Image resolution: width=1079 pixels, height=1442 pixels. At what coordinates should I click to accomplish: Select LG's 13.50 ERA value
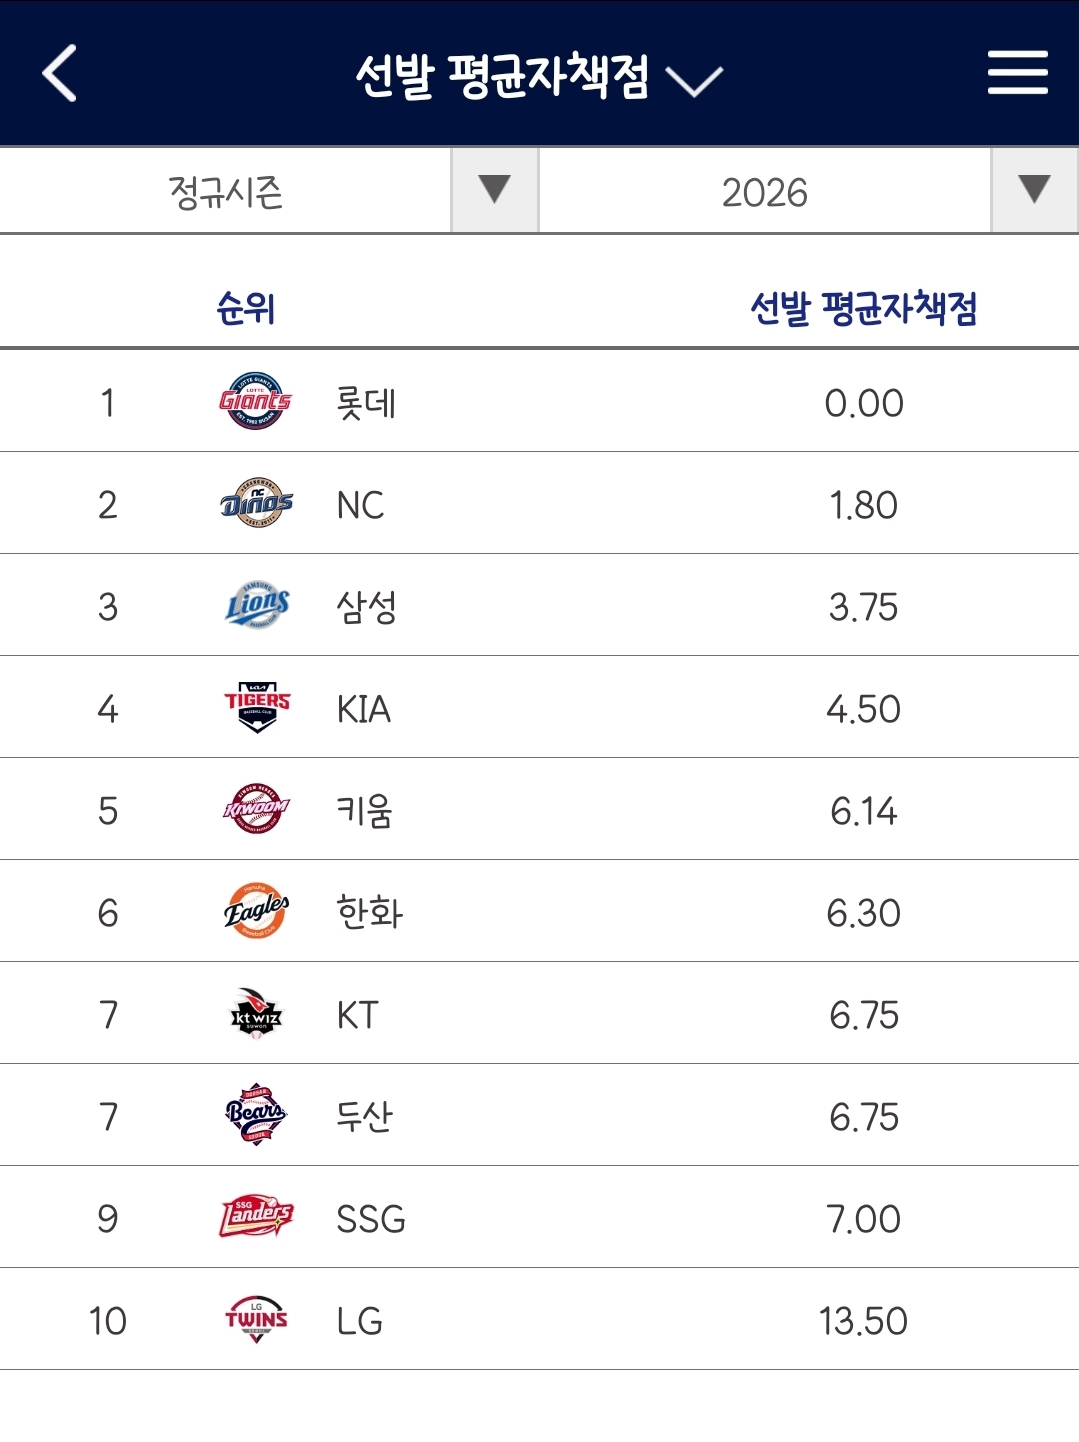pyautogui.click(x=863, y=1322)
